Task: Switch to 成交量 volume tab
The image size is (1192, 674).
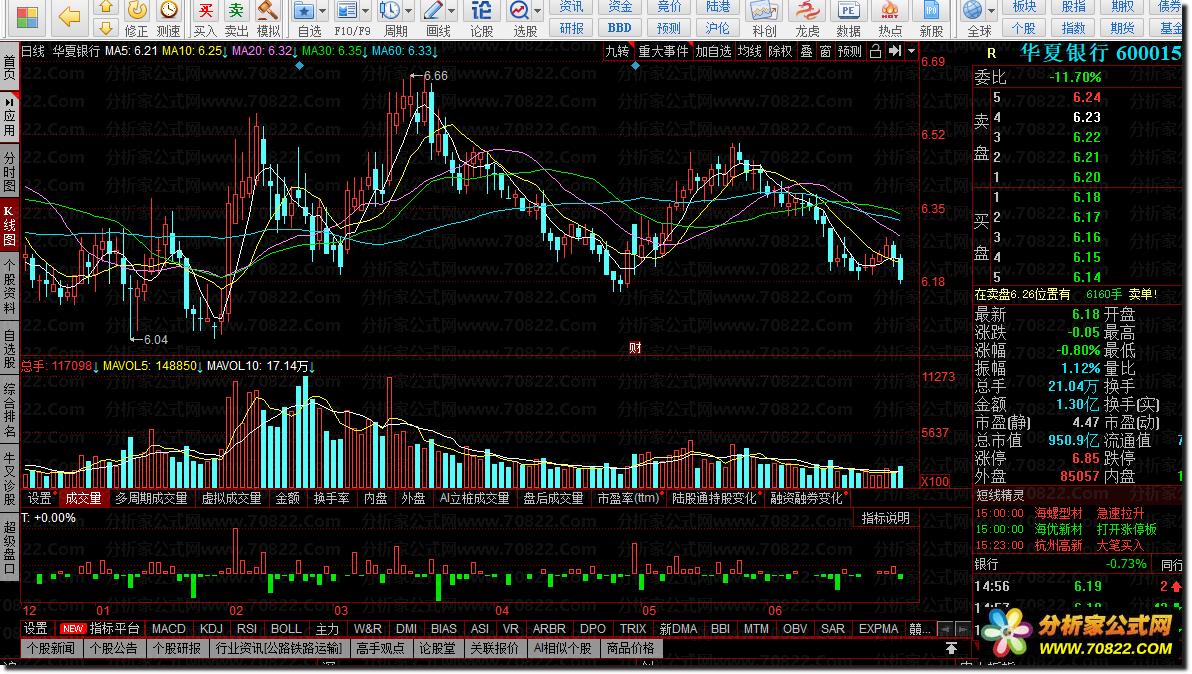Action: point(83,498)
